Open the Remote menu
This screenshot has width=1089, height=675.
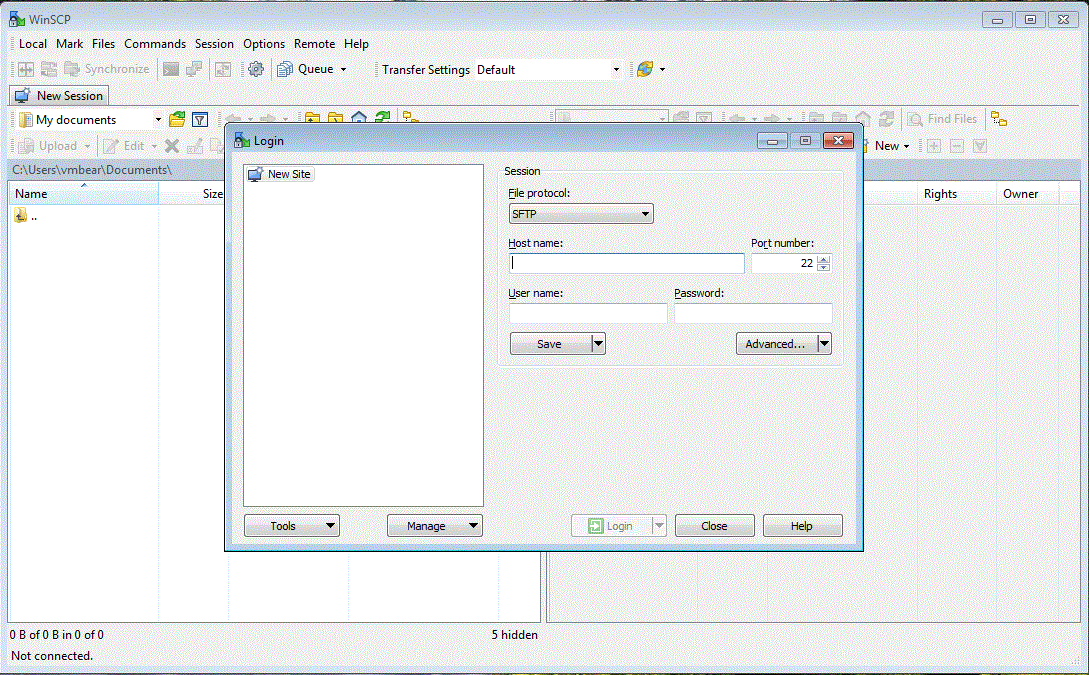pos(315,44)
